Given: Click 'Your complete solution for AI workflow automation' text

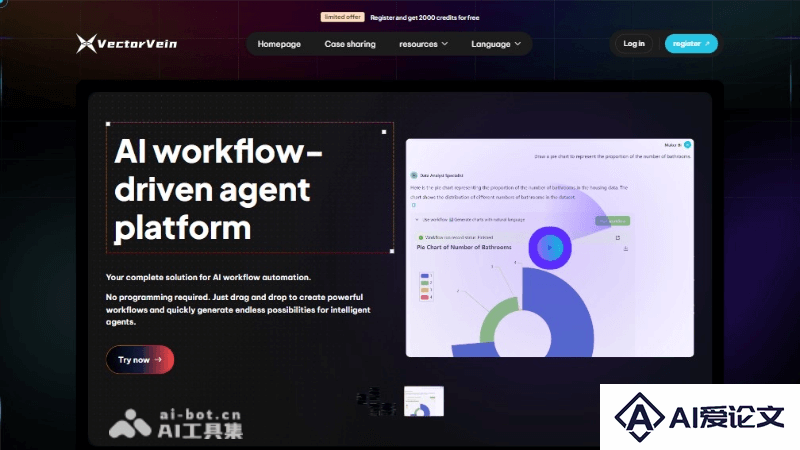Looking at the screenshot, I should tap(208, 277).
